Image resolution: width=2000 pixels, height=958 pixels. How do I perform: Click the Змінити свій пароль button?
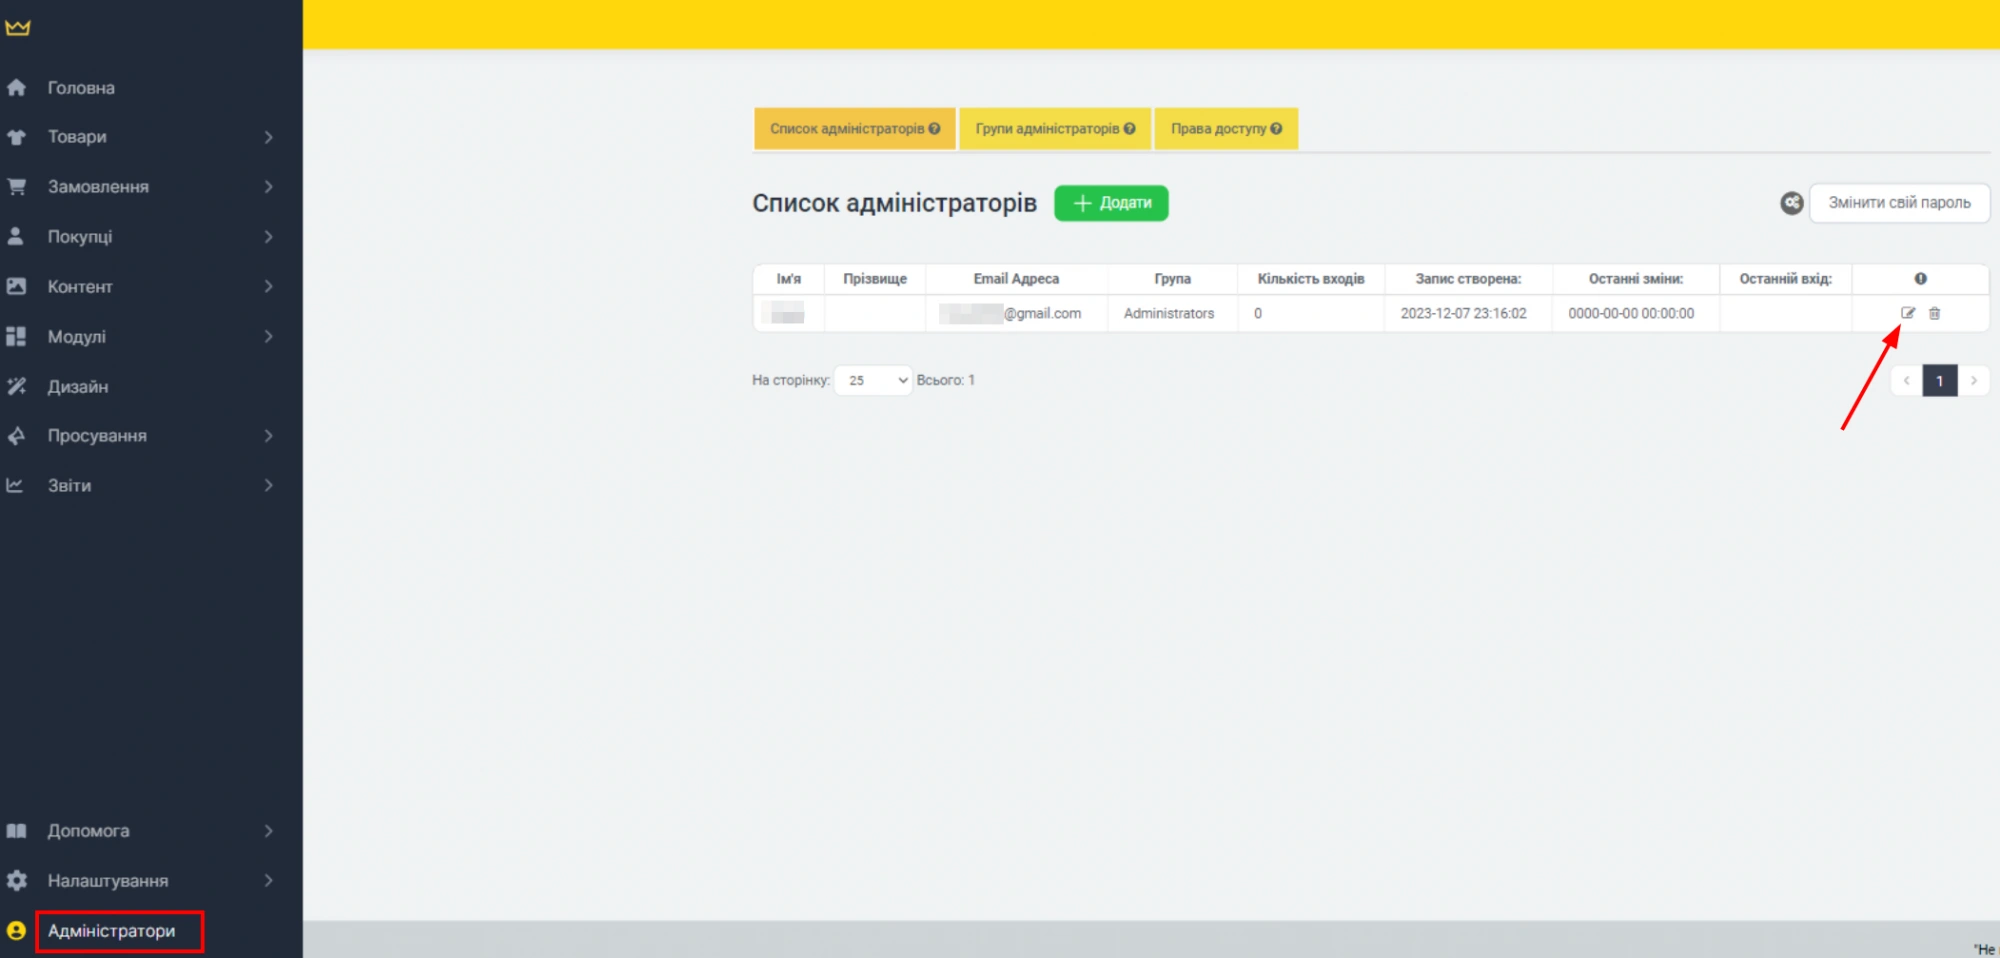1898,203
